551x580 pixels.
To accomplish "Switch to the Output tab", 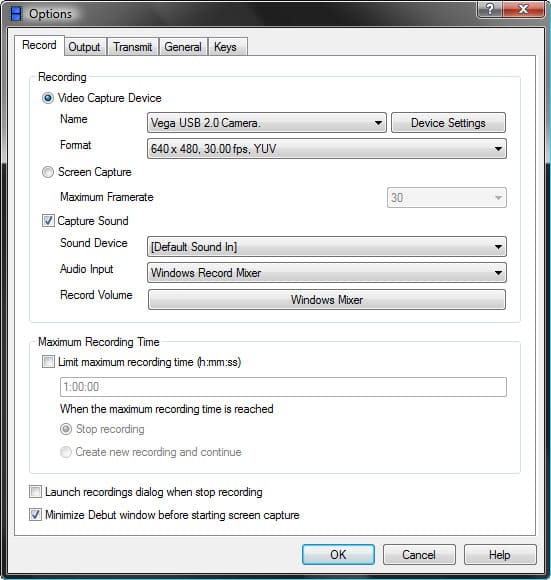I will coord(85,47).
